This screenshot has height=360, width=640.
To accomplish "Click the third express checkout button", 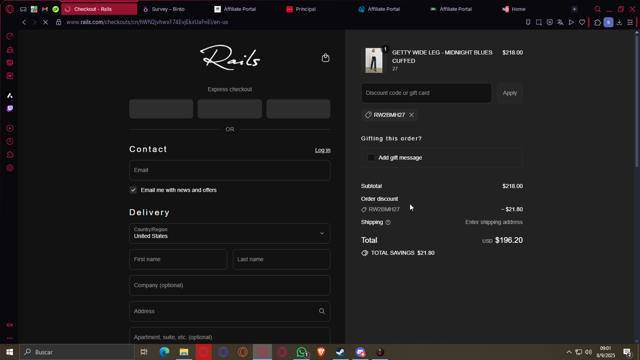I will [x=298, y=109].
